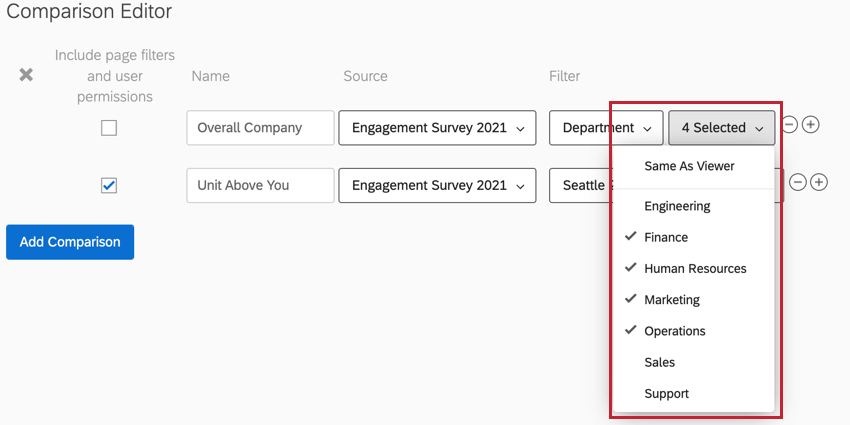Add a row after Unit Above You (plus icon)
Image resolution: width=850 pixels, height=425 pixels.
[819, 182]
